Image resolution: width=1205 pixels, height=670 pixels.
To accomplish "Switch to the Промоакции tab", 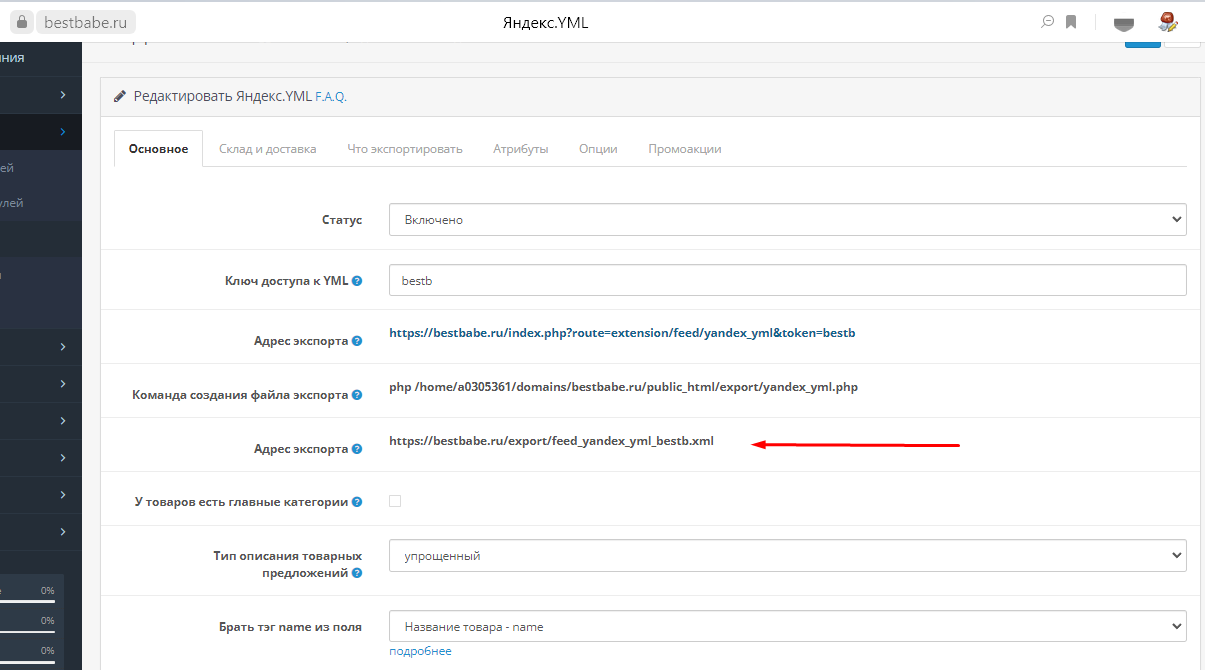I will [x=685, y=149].
